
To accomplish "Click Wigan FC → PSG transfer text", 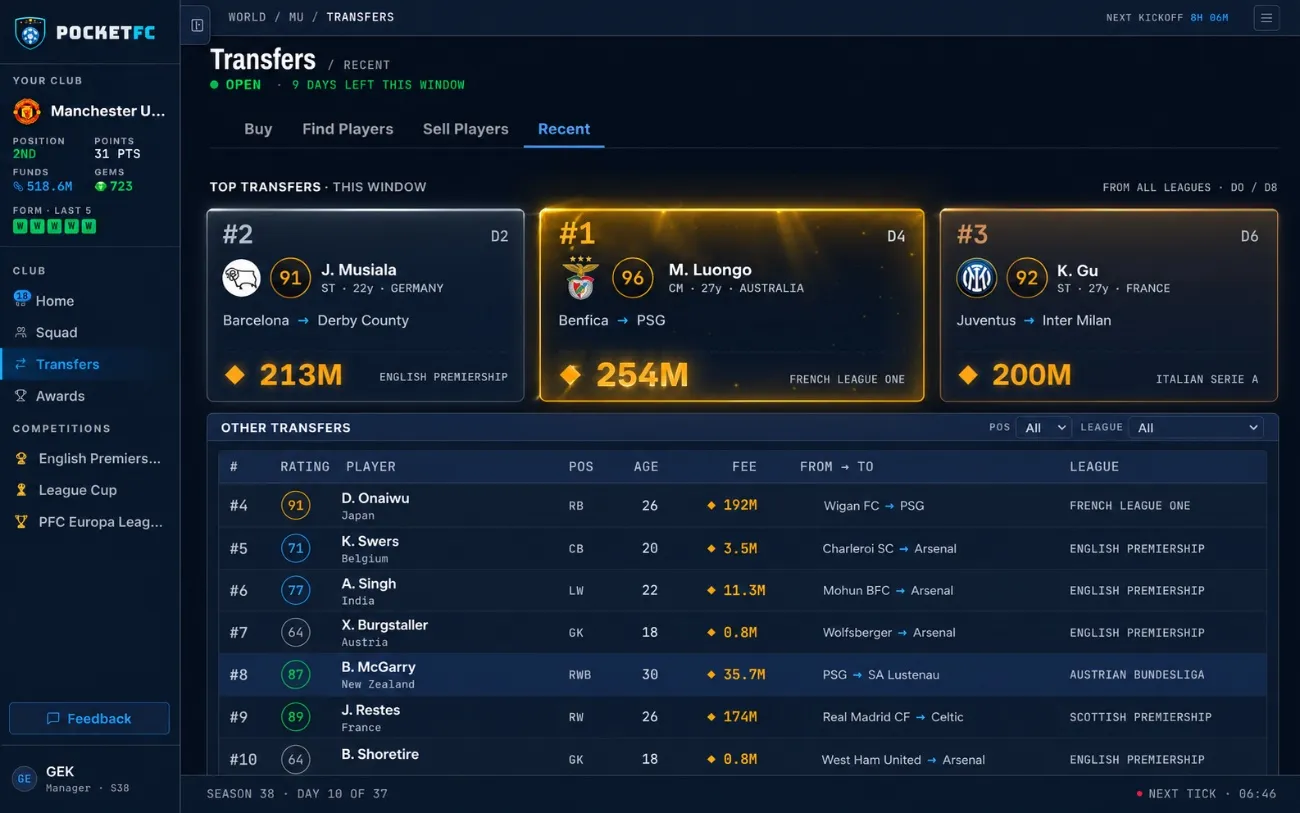I will click(874, 506).
